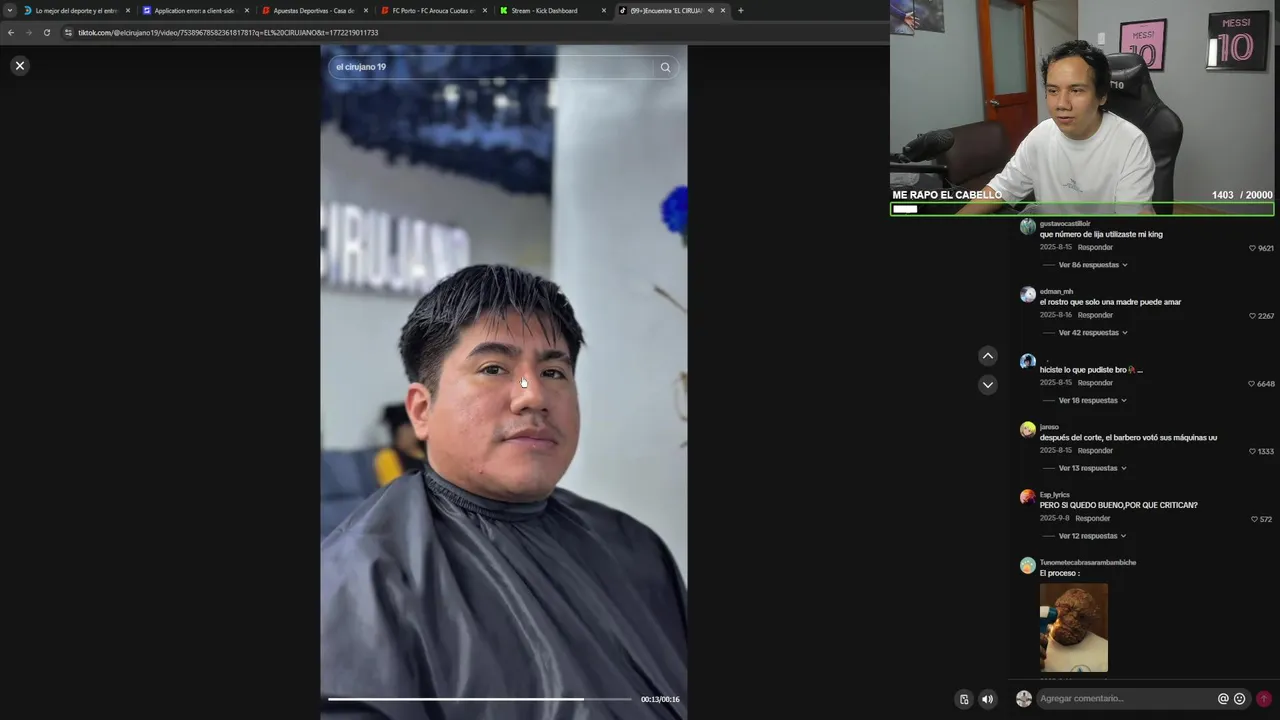Send comment with red arrow button
Viewport: 1280px width, 720px height.
1264,699
